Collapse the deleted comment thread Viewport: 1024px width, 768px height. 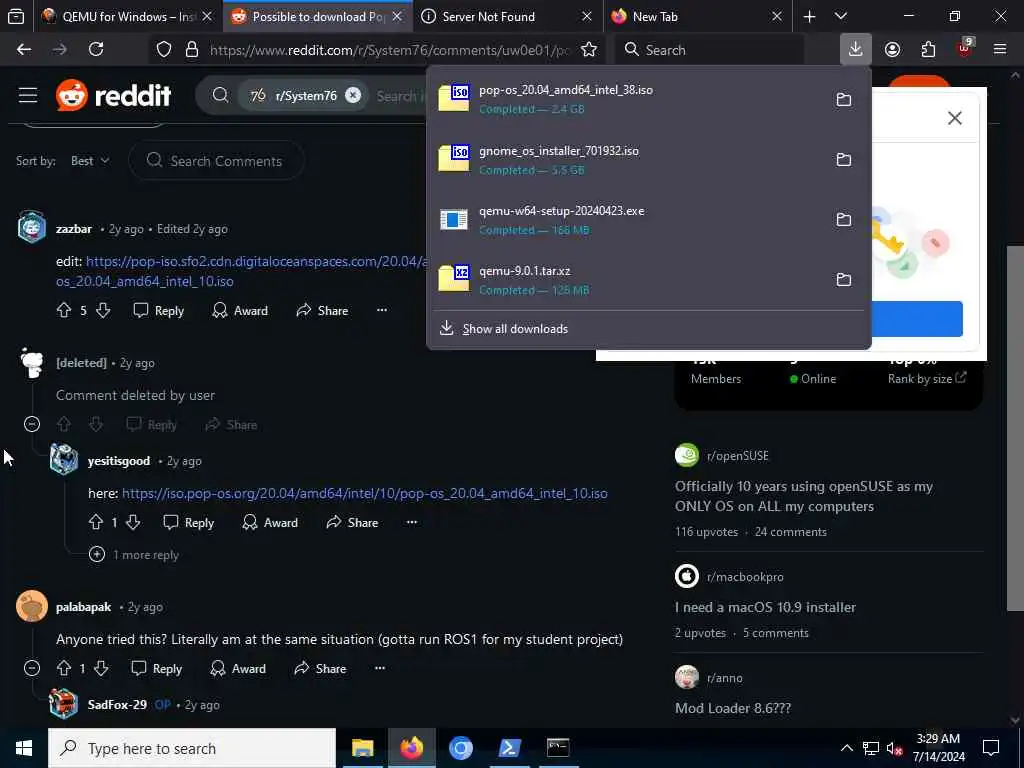pyautogui.click(x=31, y=424)
